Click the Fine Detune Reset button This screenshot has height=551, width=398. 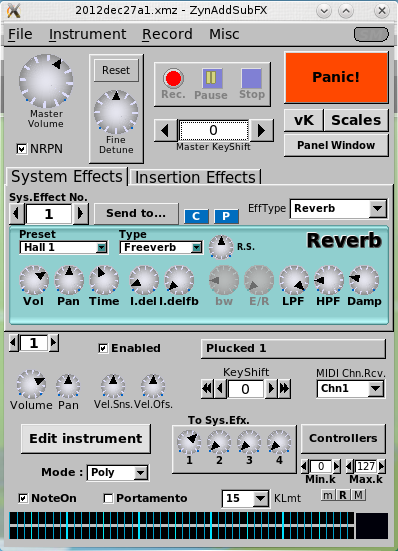click(x=116, y=70)
